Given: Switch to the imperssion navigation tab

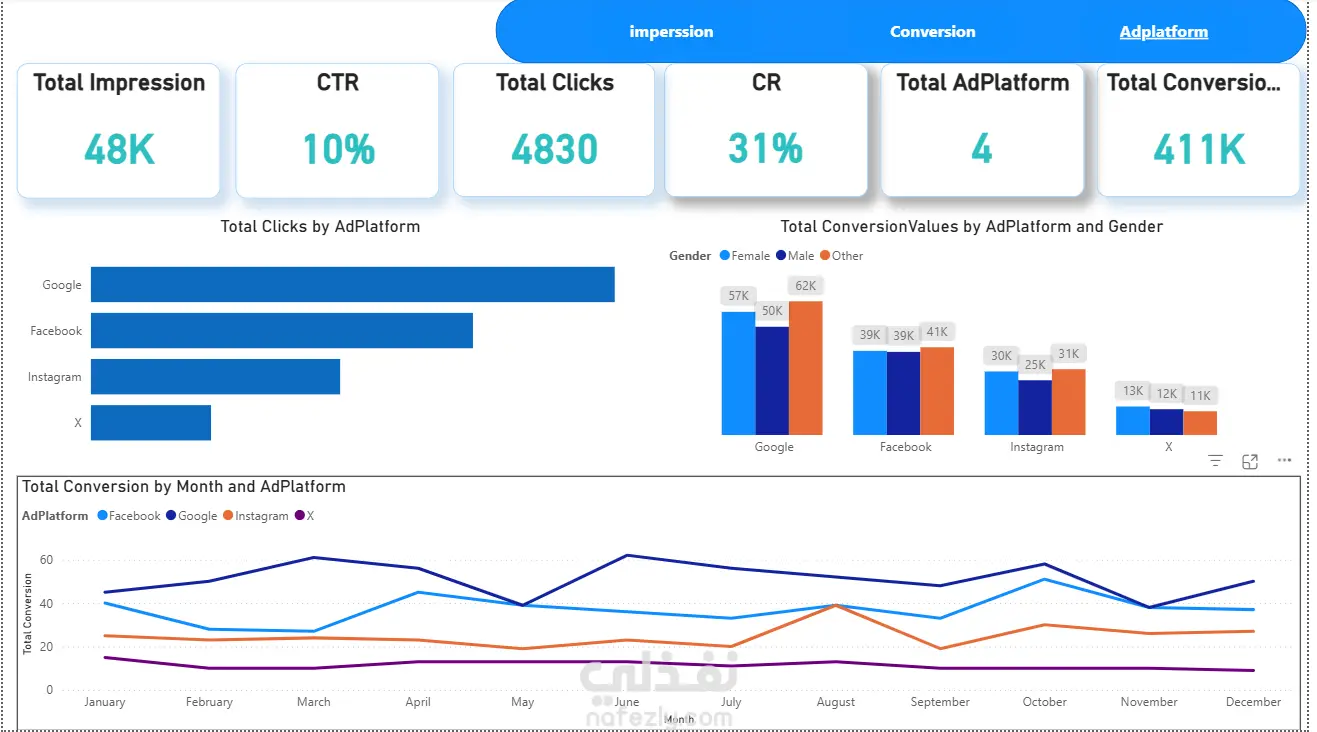Looking at the screenshot, I should 671,32.
